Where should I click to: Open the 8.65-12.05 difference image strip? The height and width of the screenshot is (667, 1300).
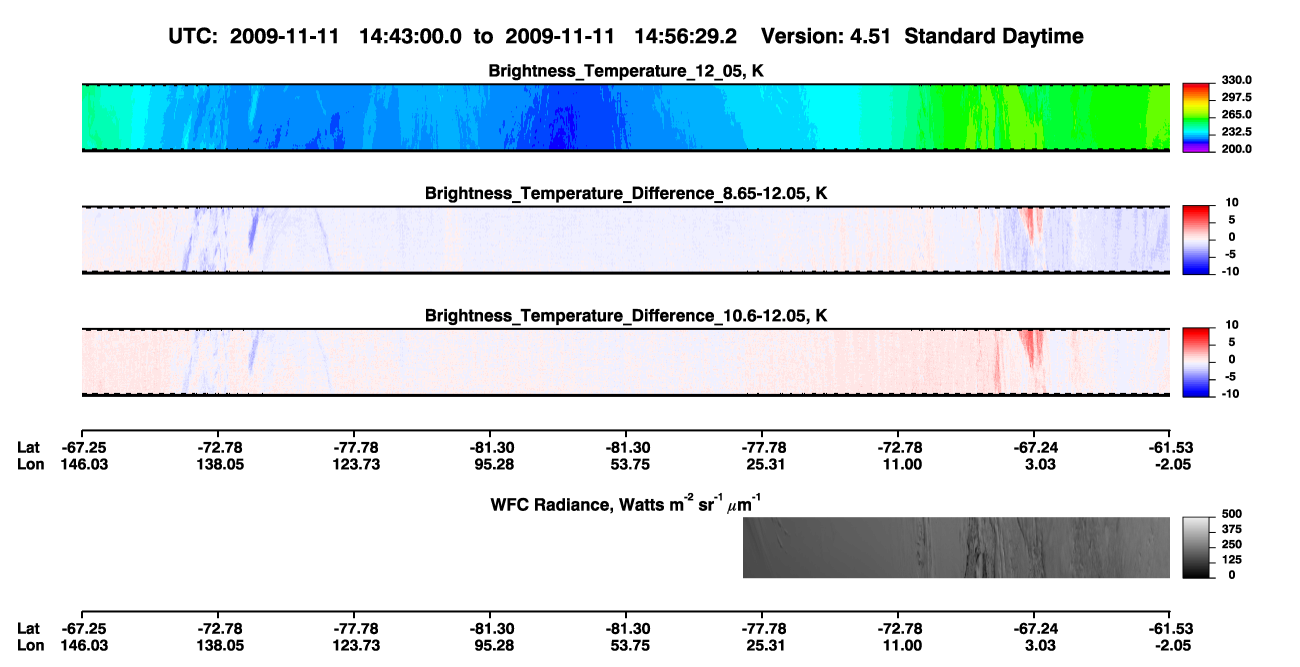pos(626,240)
